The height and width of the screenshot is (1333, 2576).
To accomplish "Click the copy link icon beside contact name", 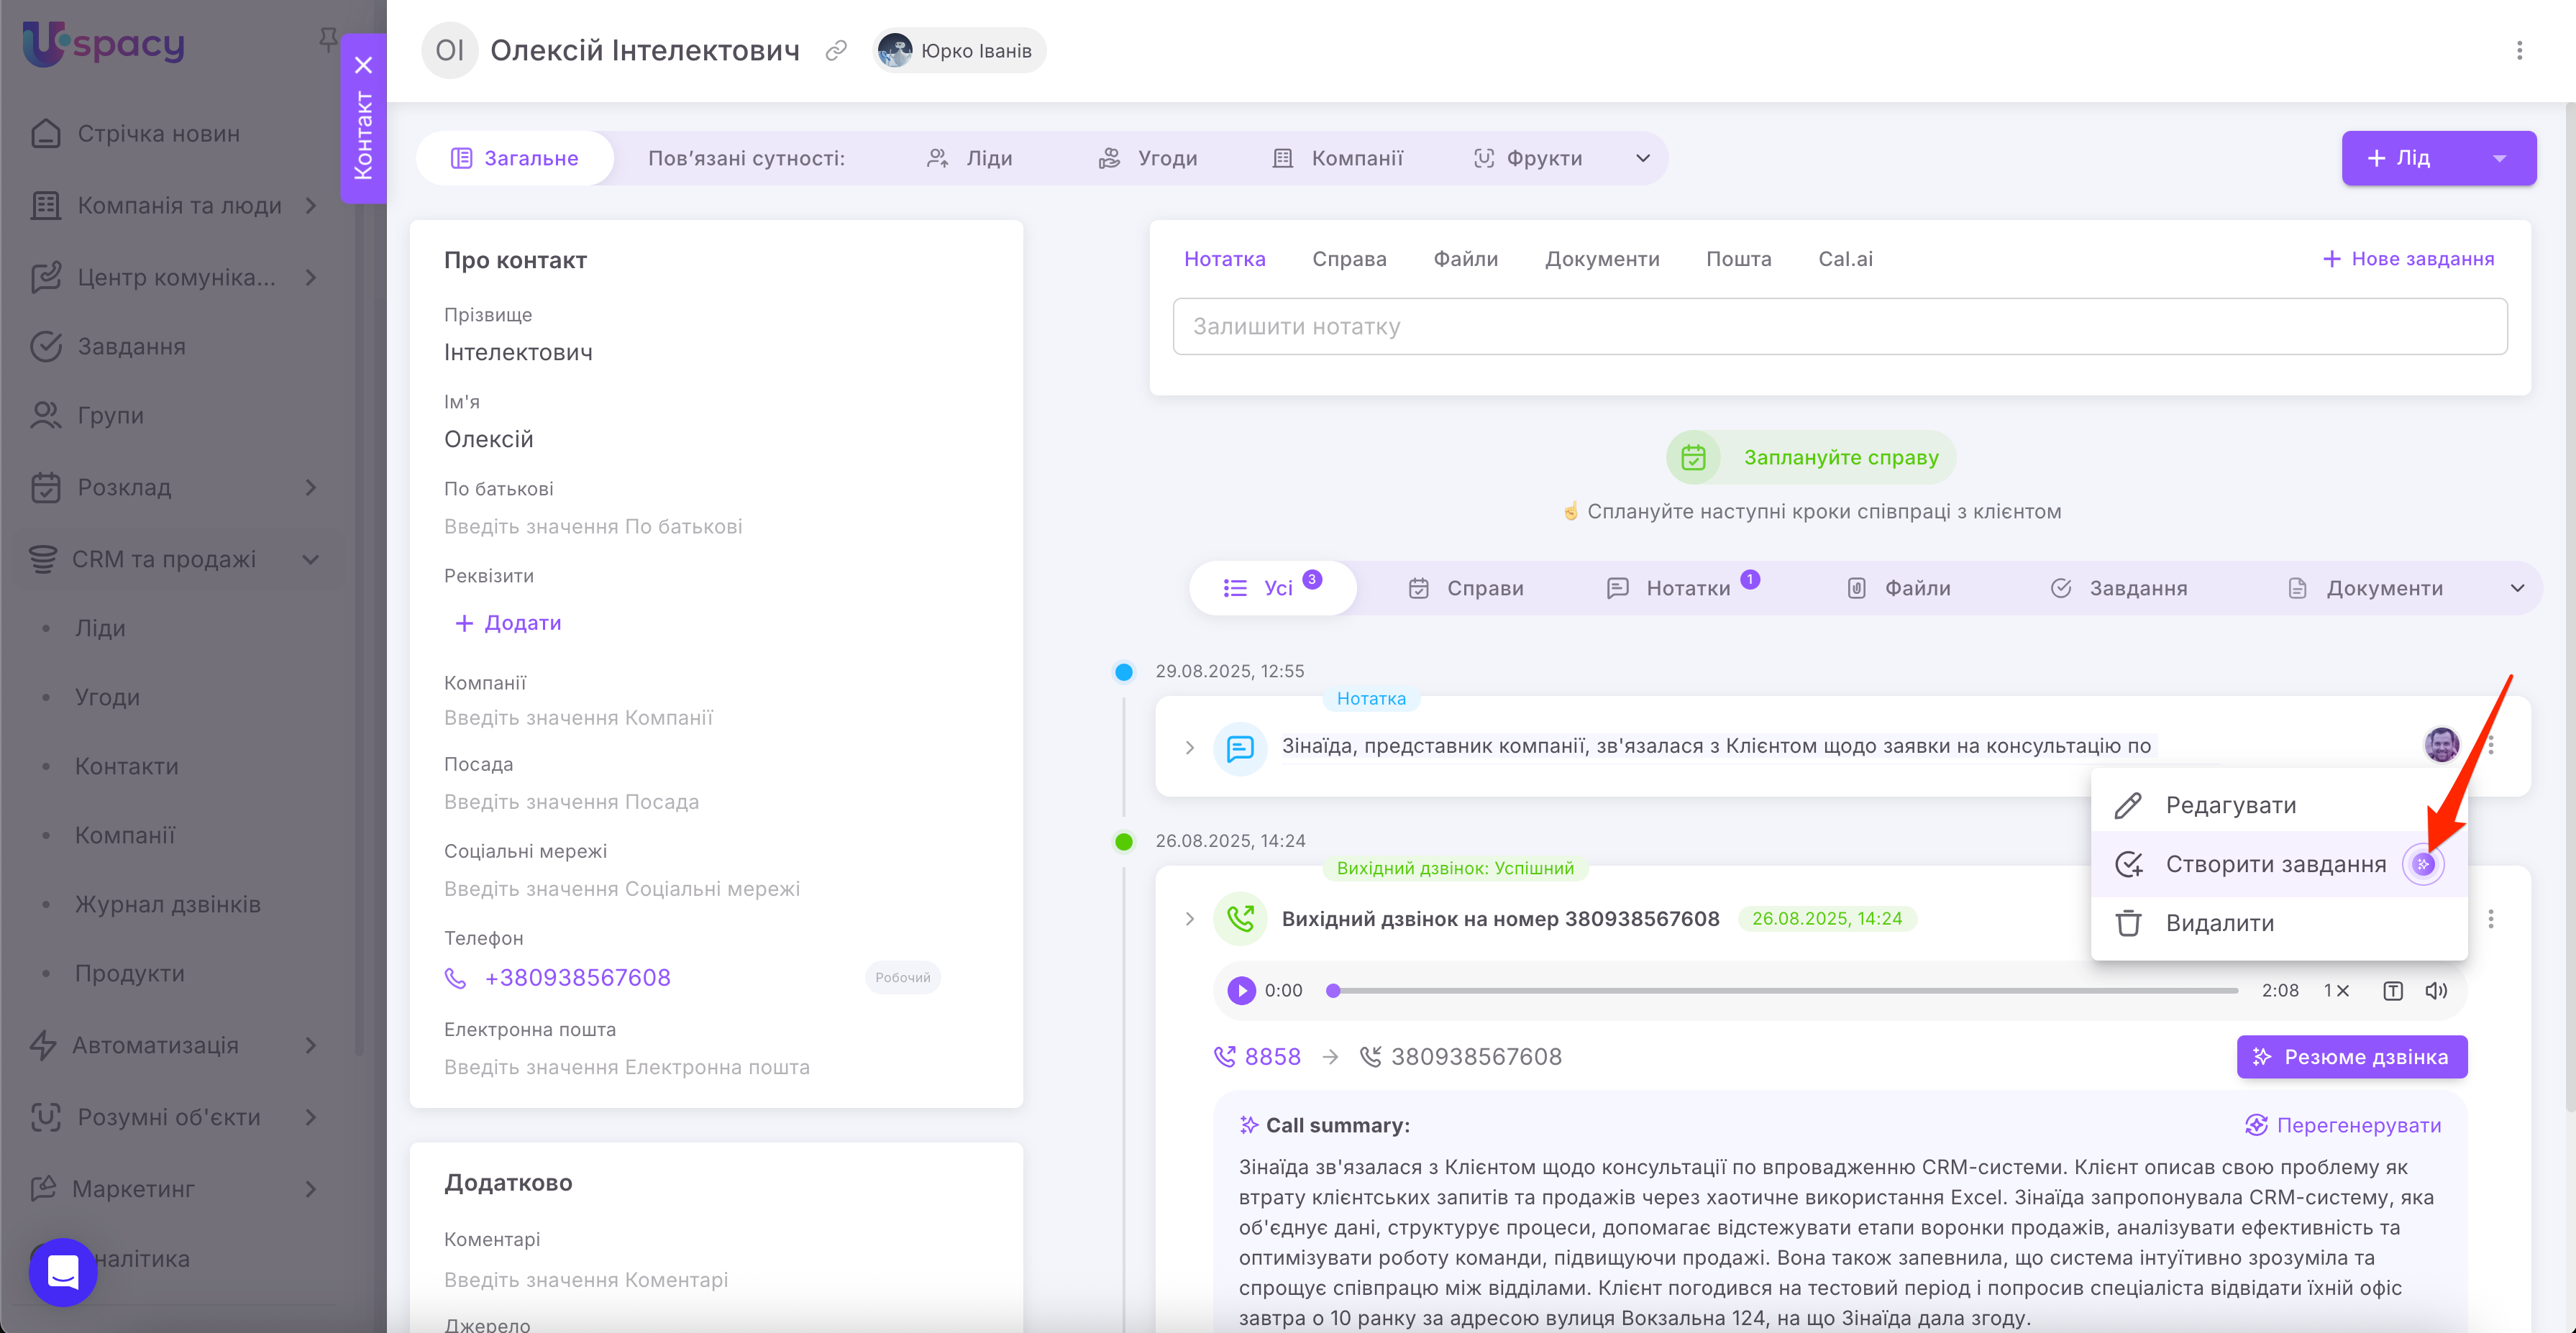I will [836, 50].
